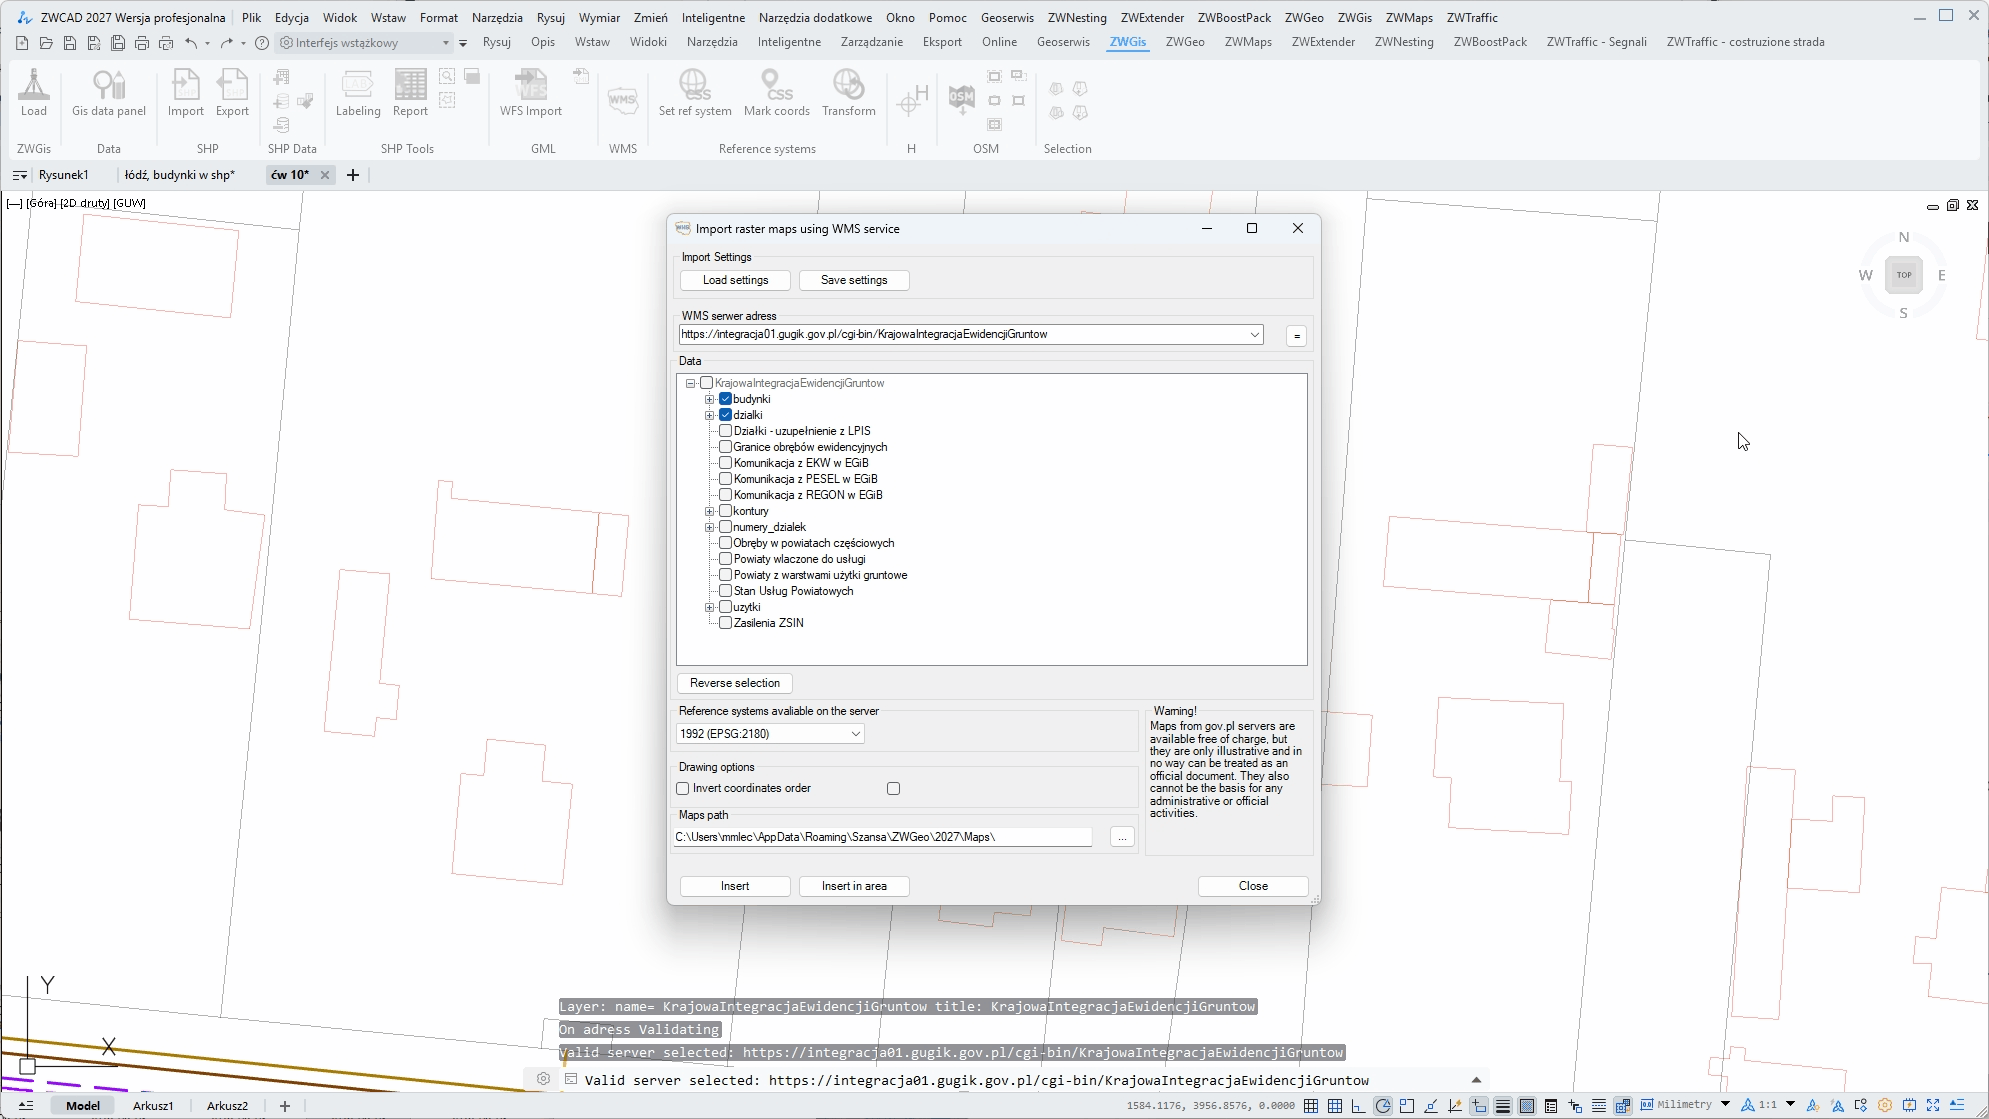Expand the budynki tree node
The image size is (1989, 1119).
tap(710, 399)
